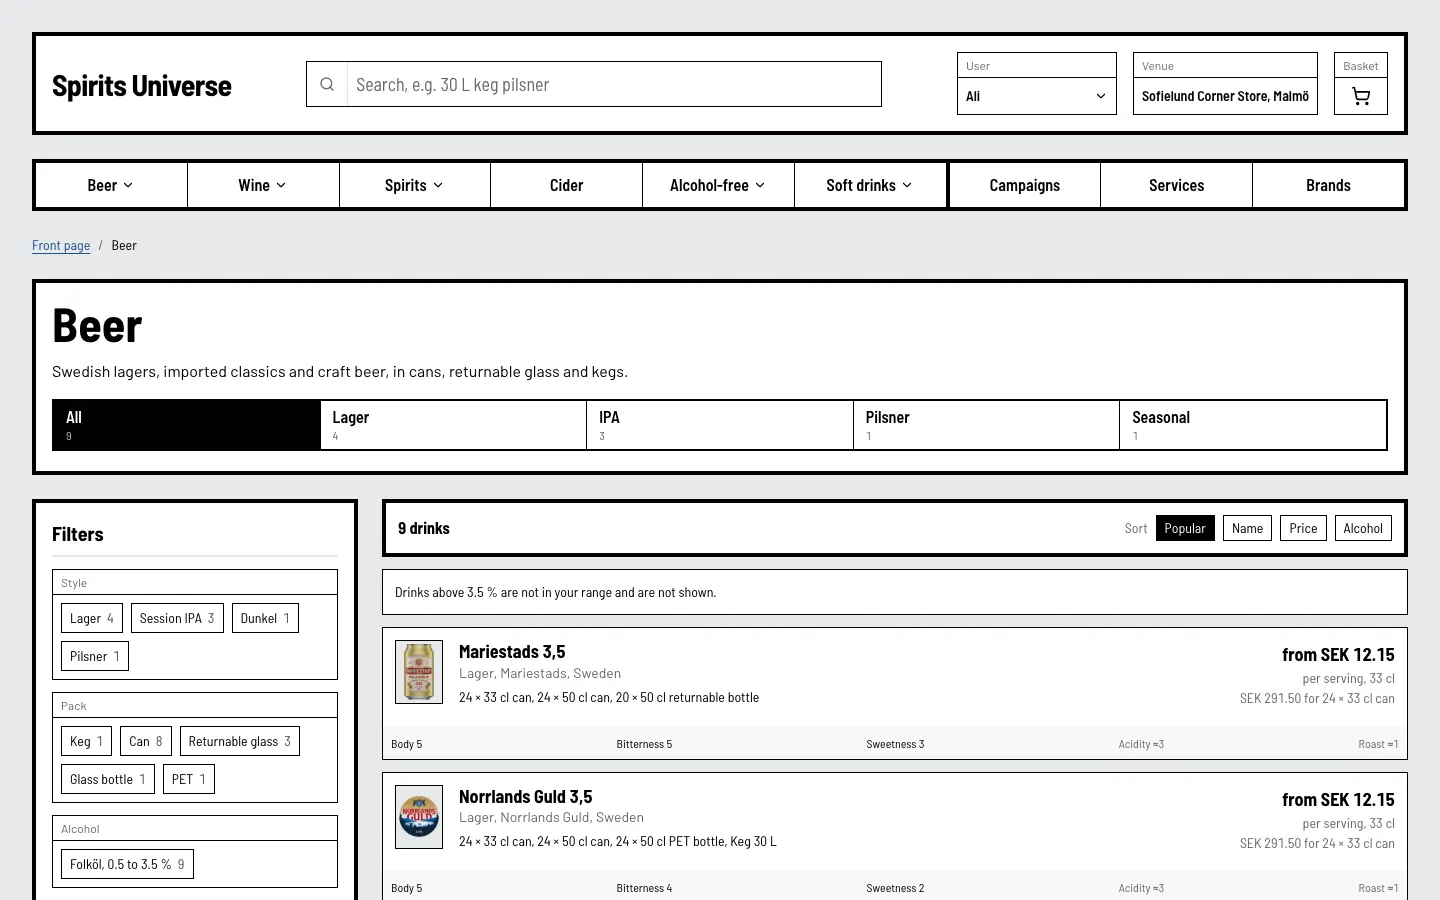
Task: Click the Norrlands Guld 3,5 thumbnail
Action: point(419,817)
